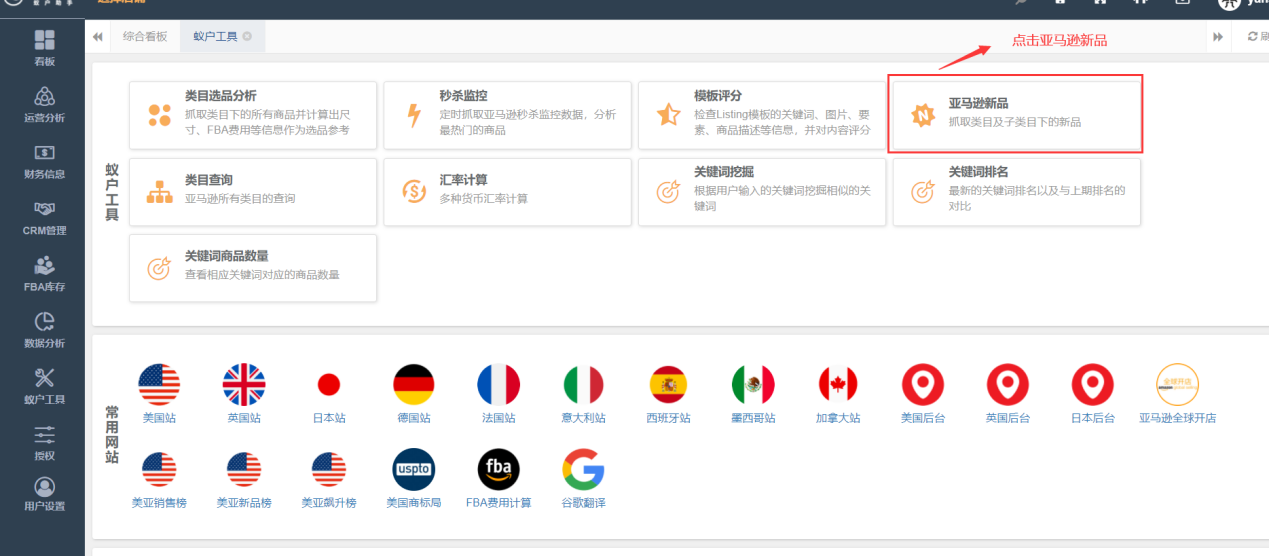1269x556 pixels.
Task: Open the 日本站 website shortcut
Action: 329,394
